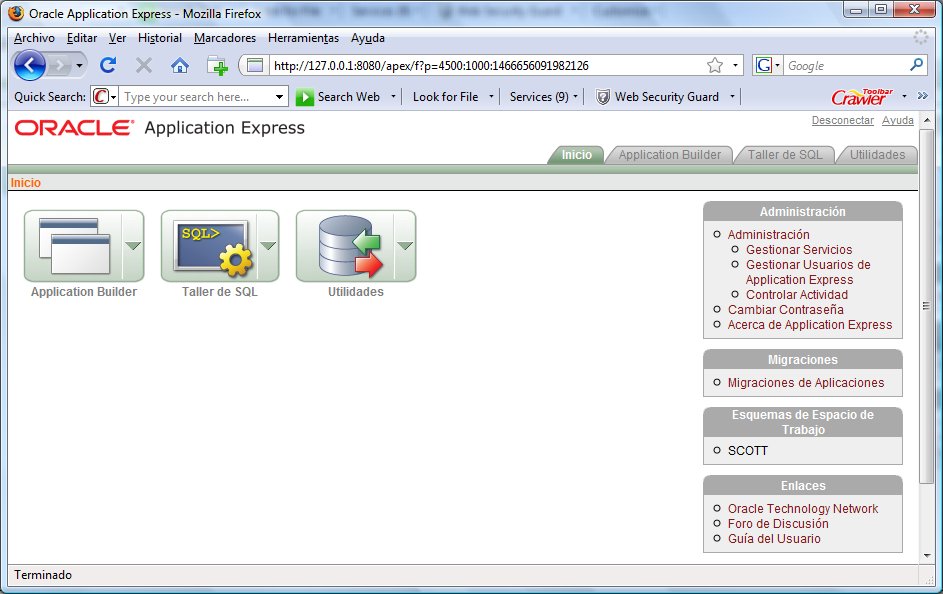Screen dimensions: 943x594
Task: Open the Quick Search field dropdown arrow
Action: pos(280,97)
